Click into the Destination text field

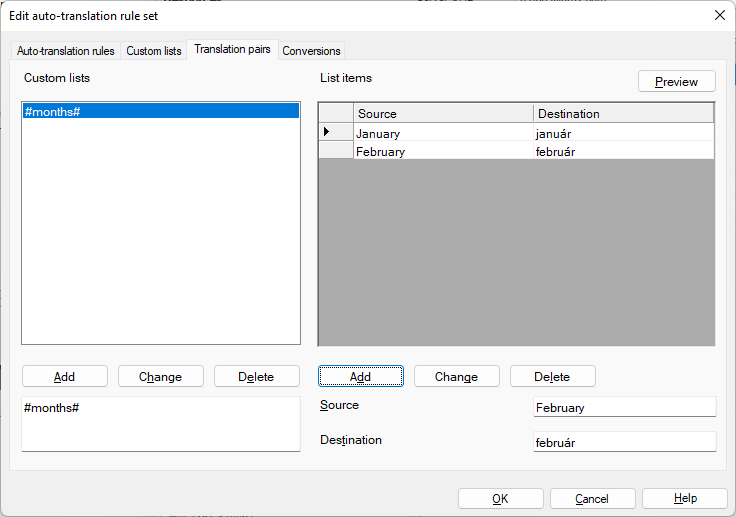[624, 443]
